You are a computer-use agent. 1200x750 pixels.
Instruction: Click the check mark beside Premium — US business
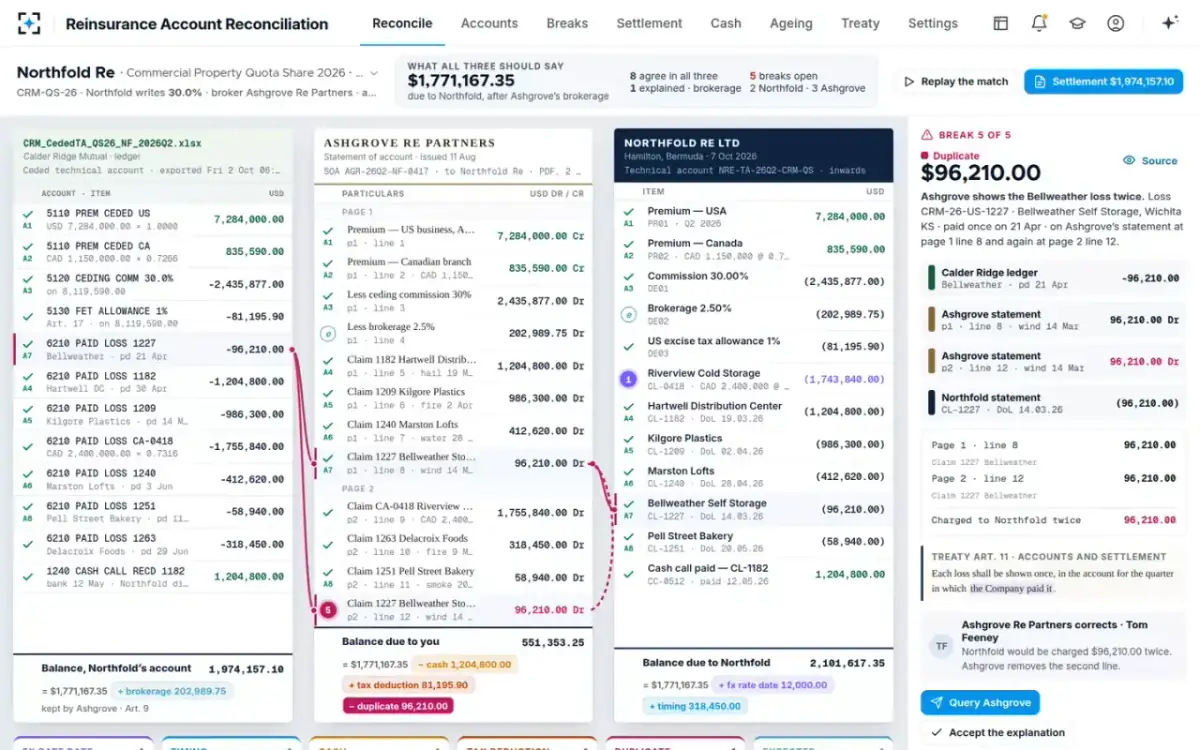pos(328,230)
